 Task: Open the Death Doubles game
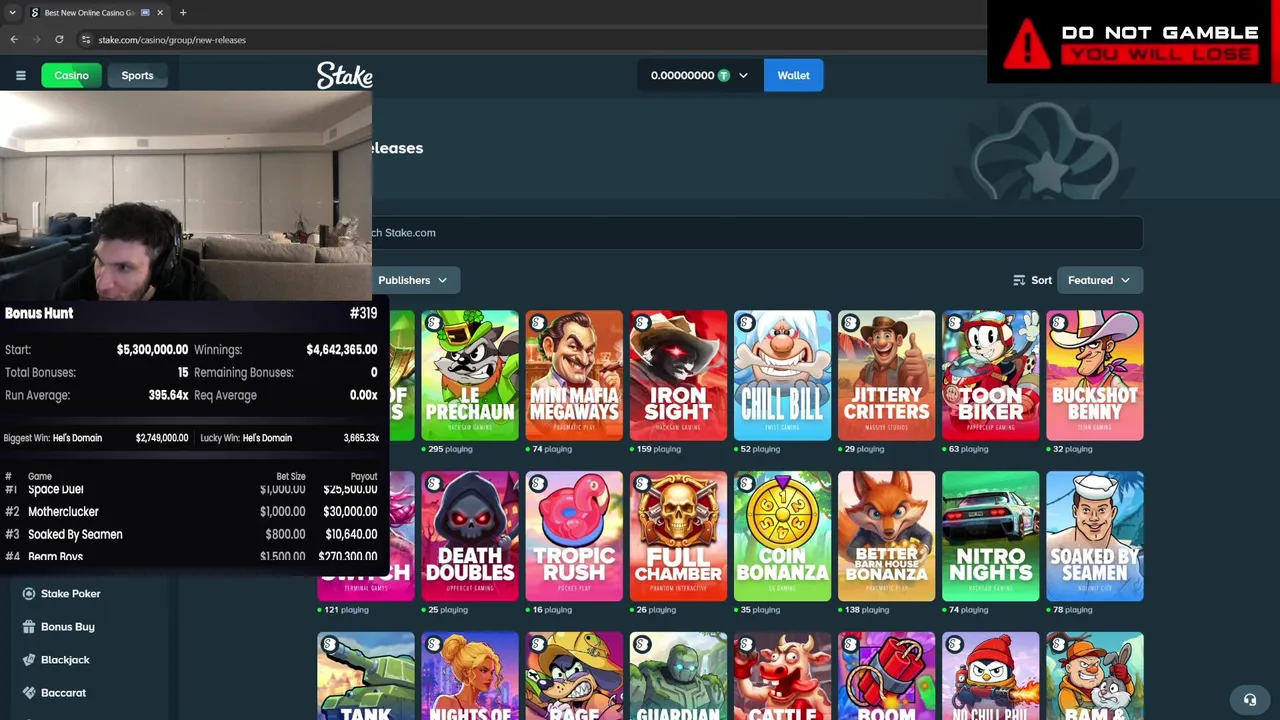470,536
